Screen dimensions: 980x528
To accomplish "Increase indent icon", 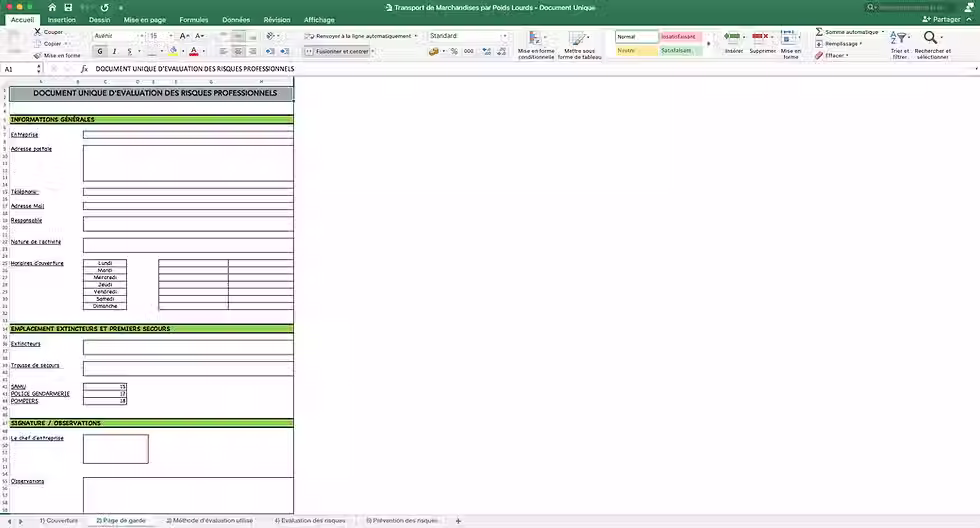I will (284, 51).
